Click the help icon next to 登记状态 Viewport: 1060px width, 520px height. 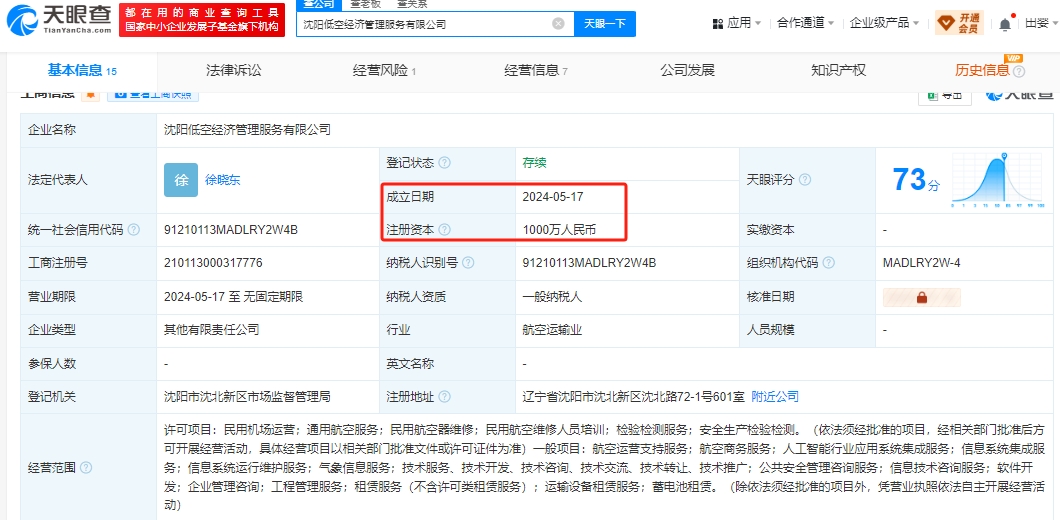[444, 164]
